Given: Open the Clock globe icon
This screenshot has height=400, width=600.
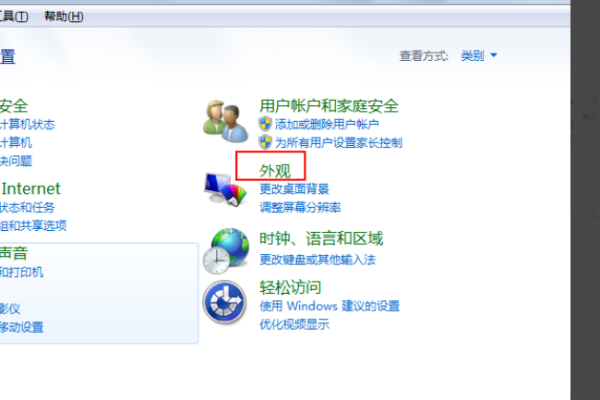Looking at the screenshot, I should click(x=226, y=251).
